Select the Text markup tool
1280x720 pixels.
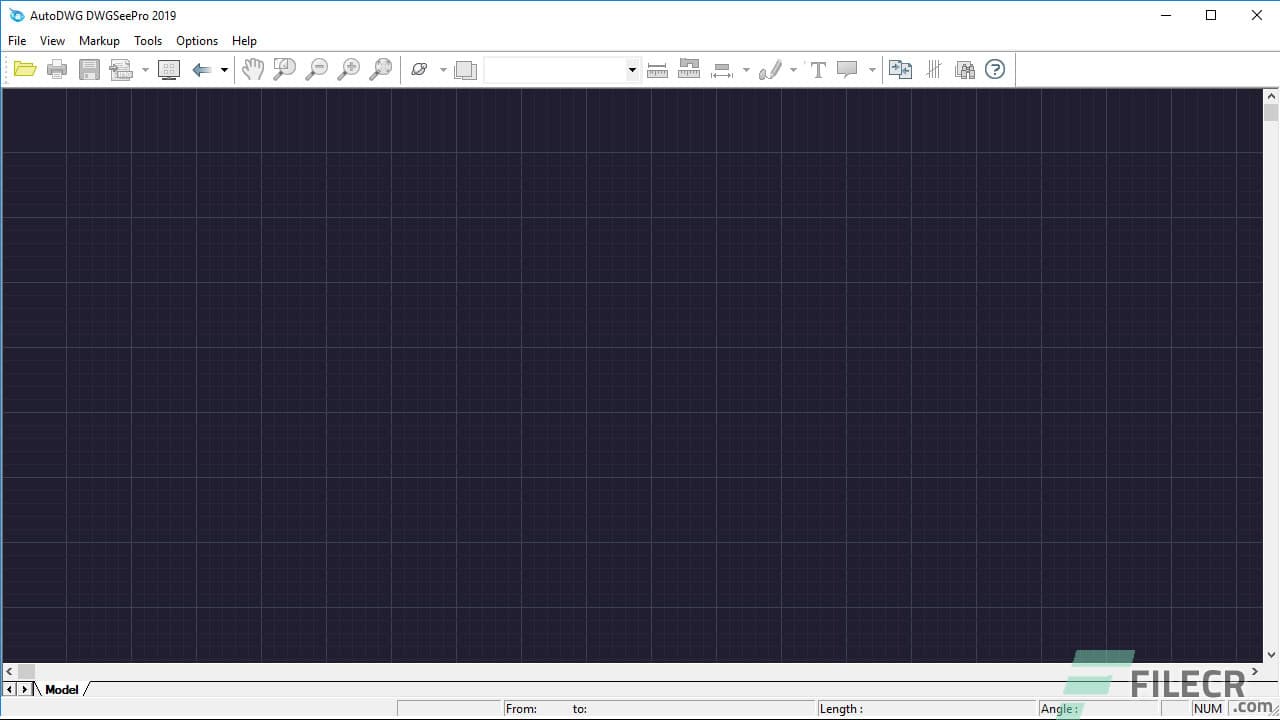coord(818,69)
